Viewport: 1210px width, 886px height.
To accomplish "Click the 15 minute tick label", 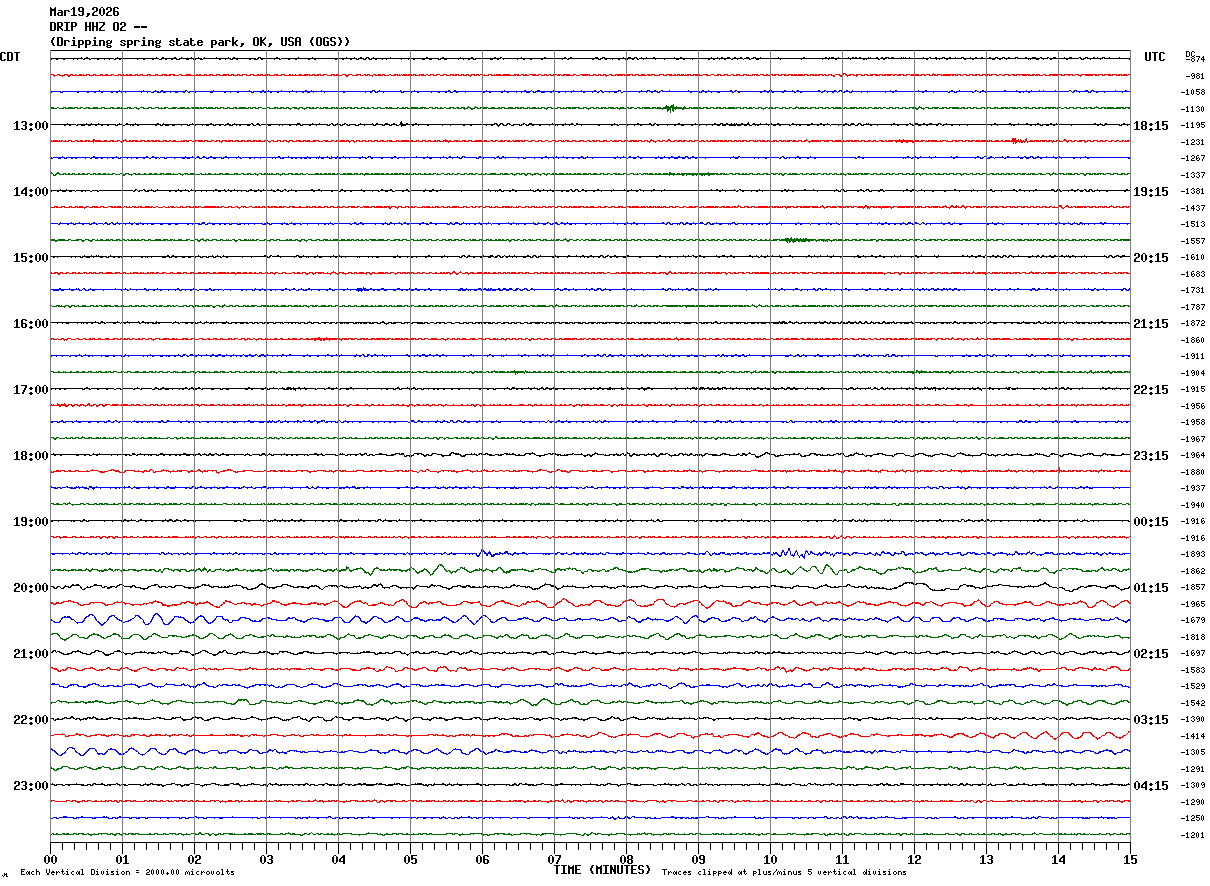I will click(x=1130, y=859).
